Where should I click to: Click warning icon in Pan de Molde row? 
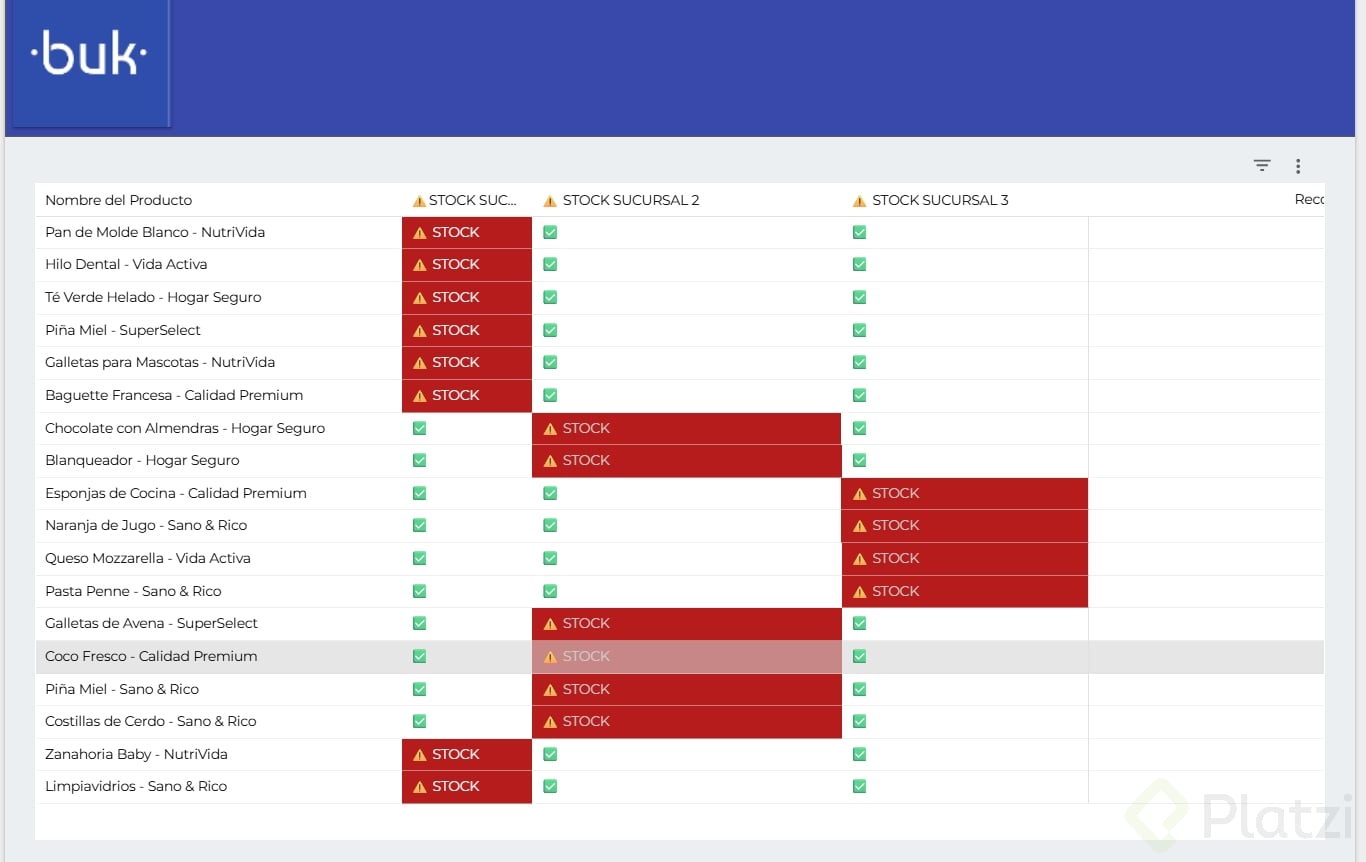[x=420, y=233]
